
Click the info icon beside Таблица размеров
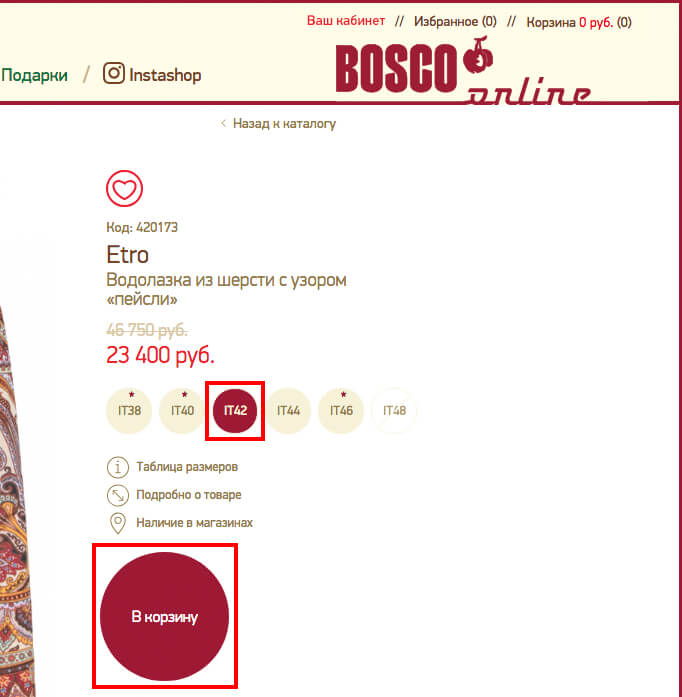(118, 467)
